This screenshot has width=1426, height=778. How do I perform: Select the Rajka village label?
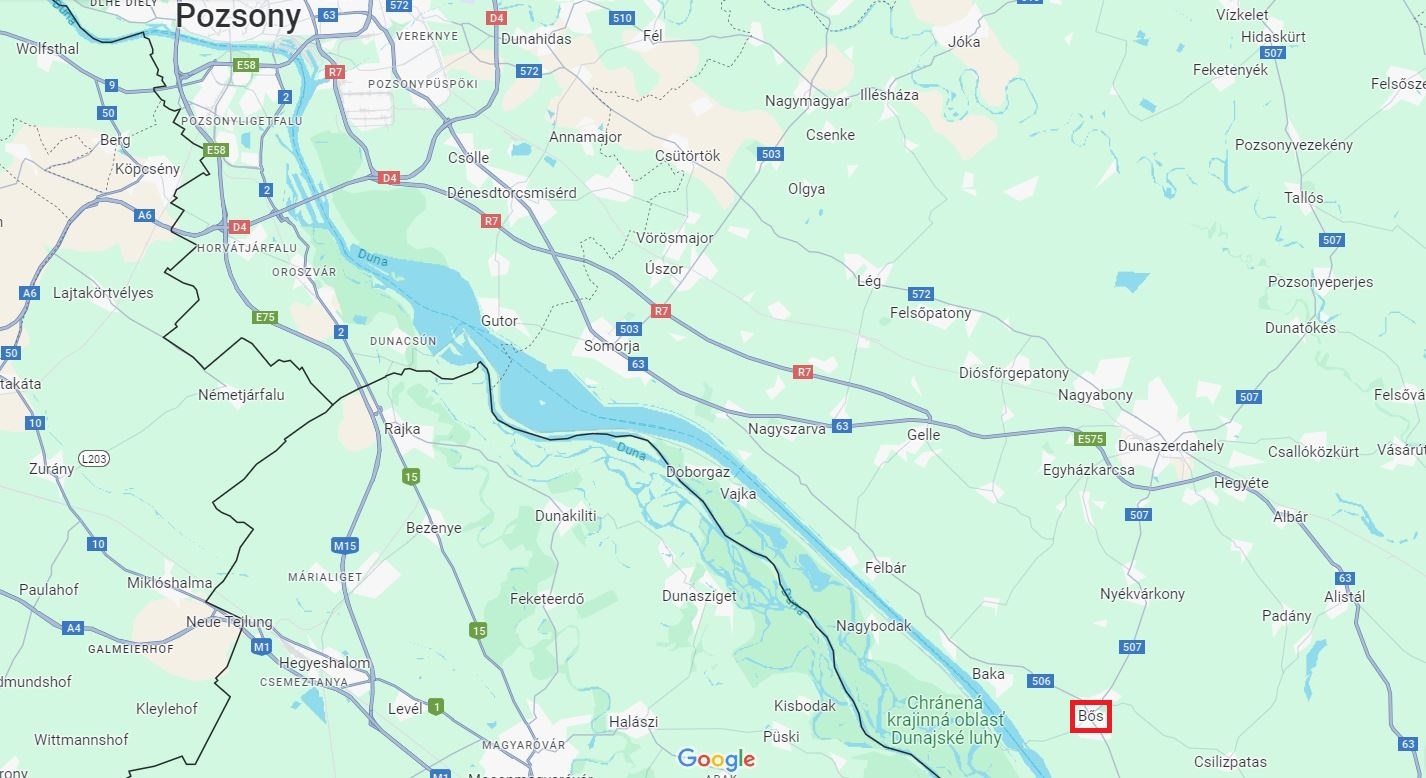point(402,429)
